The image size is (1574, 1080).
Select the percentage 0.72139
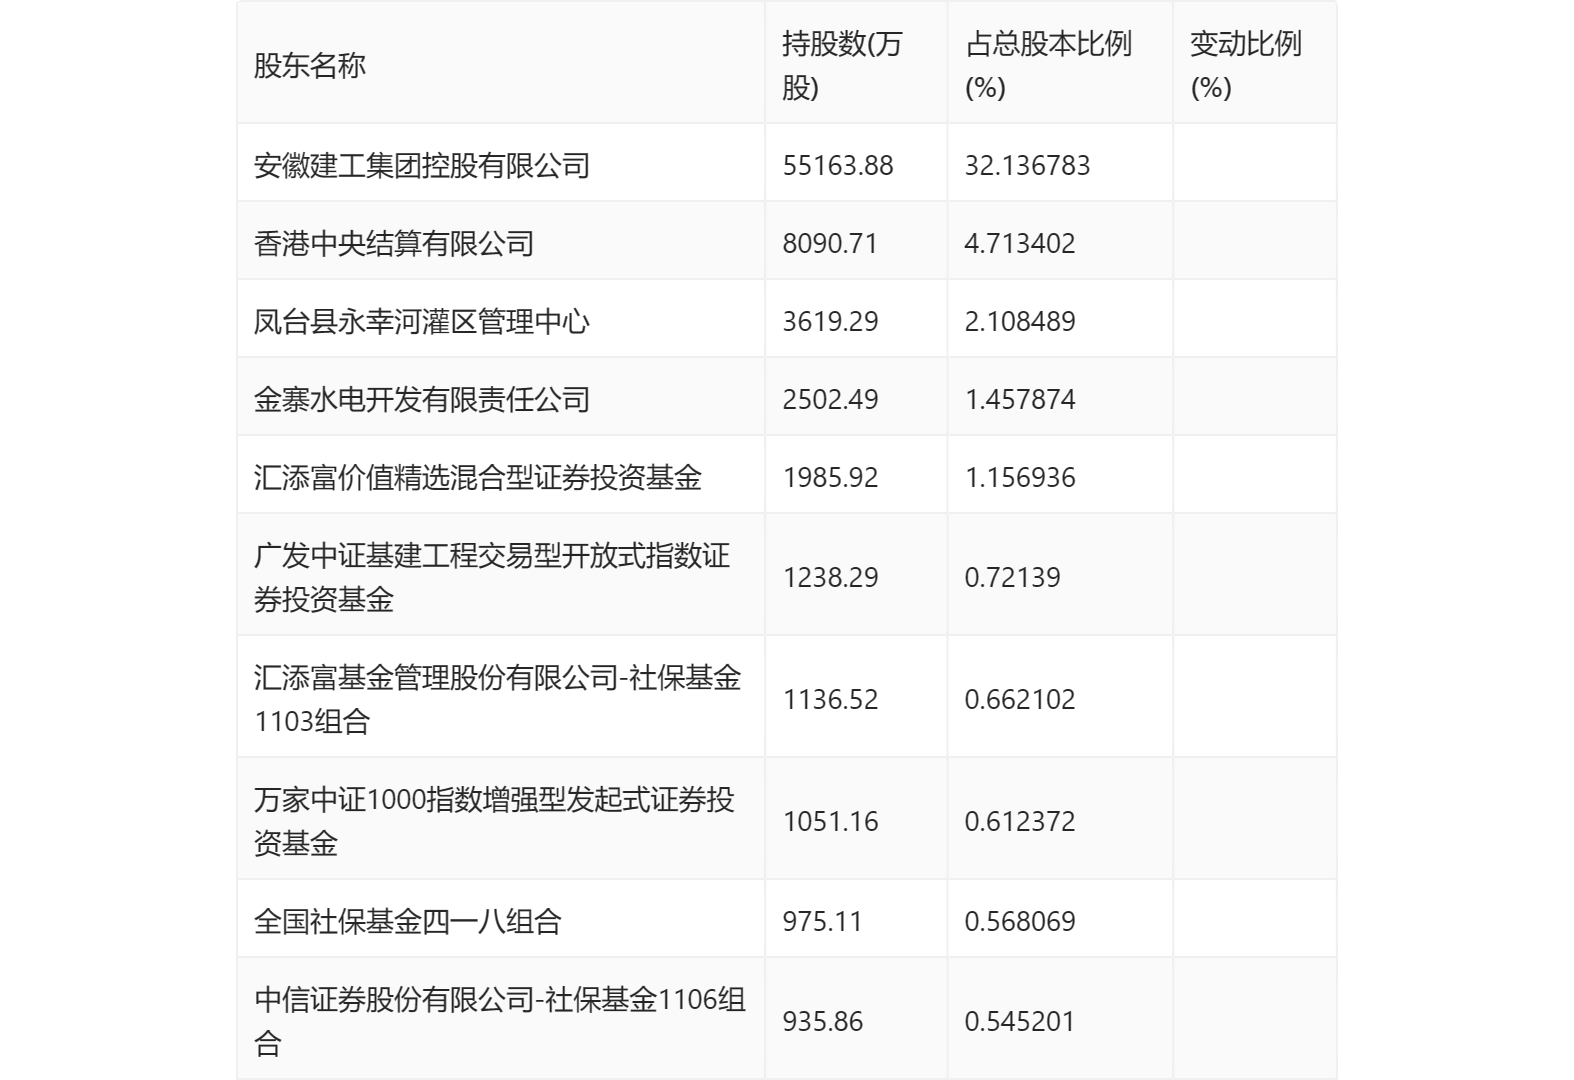1012,577
